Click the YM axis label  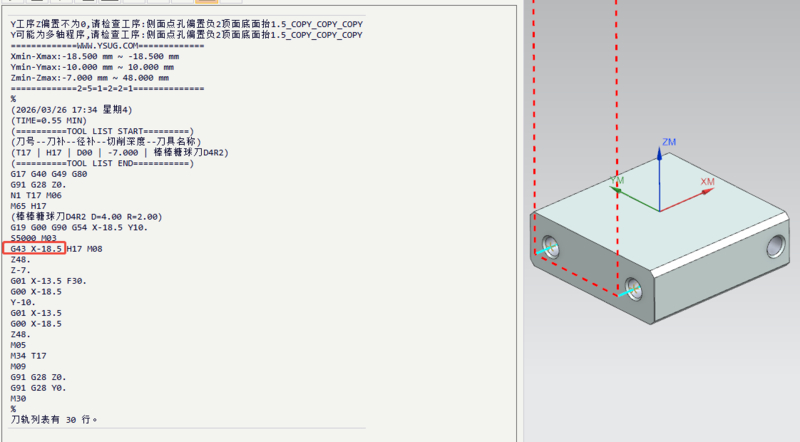[x=617, y=180]
